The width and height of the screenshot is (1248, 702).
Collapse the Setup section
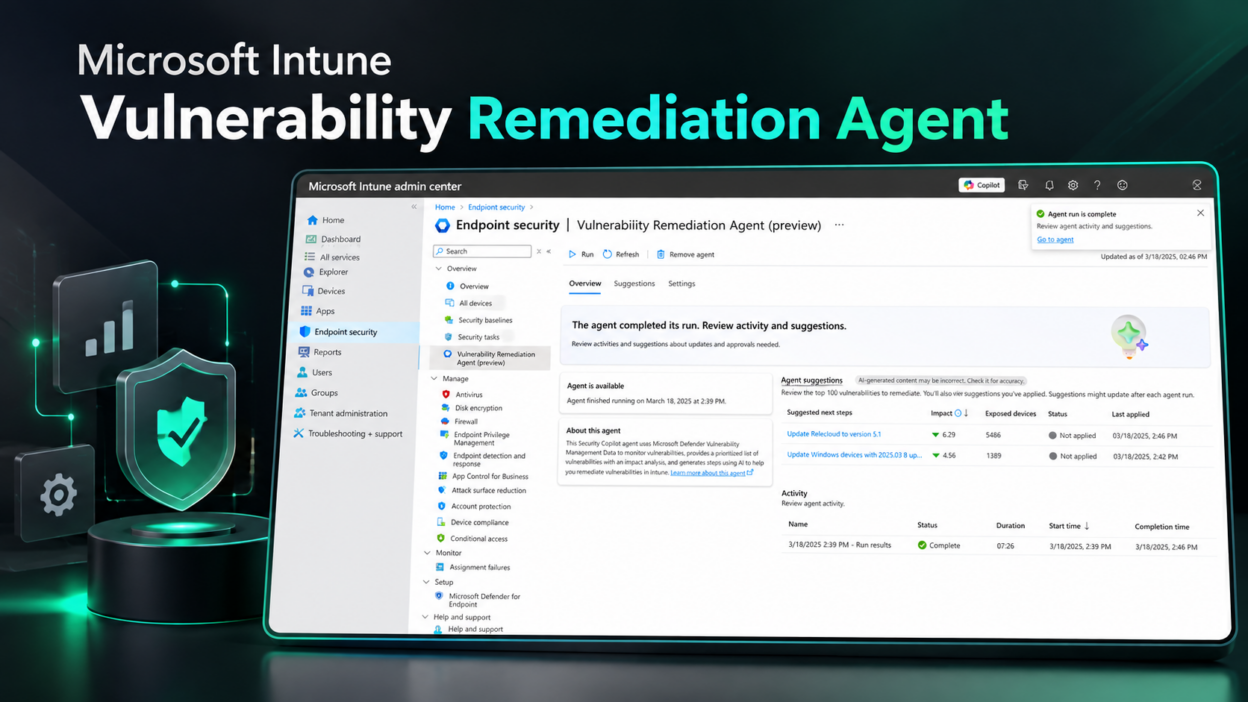(x=426, y=582)
